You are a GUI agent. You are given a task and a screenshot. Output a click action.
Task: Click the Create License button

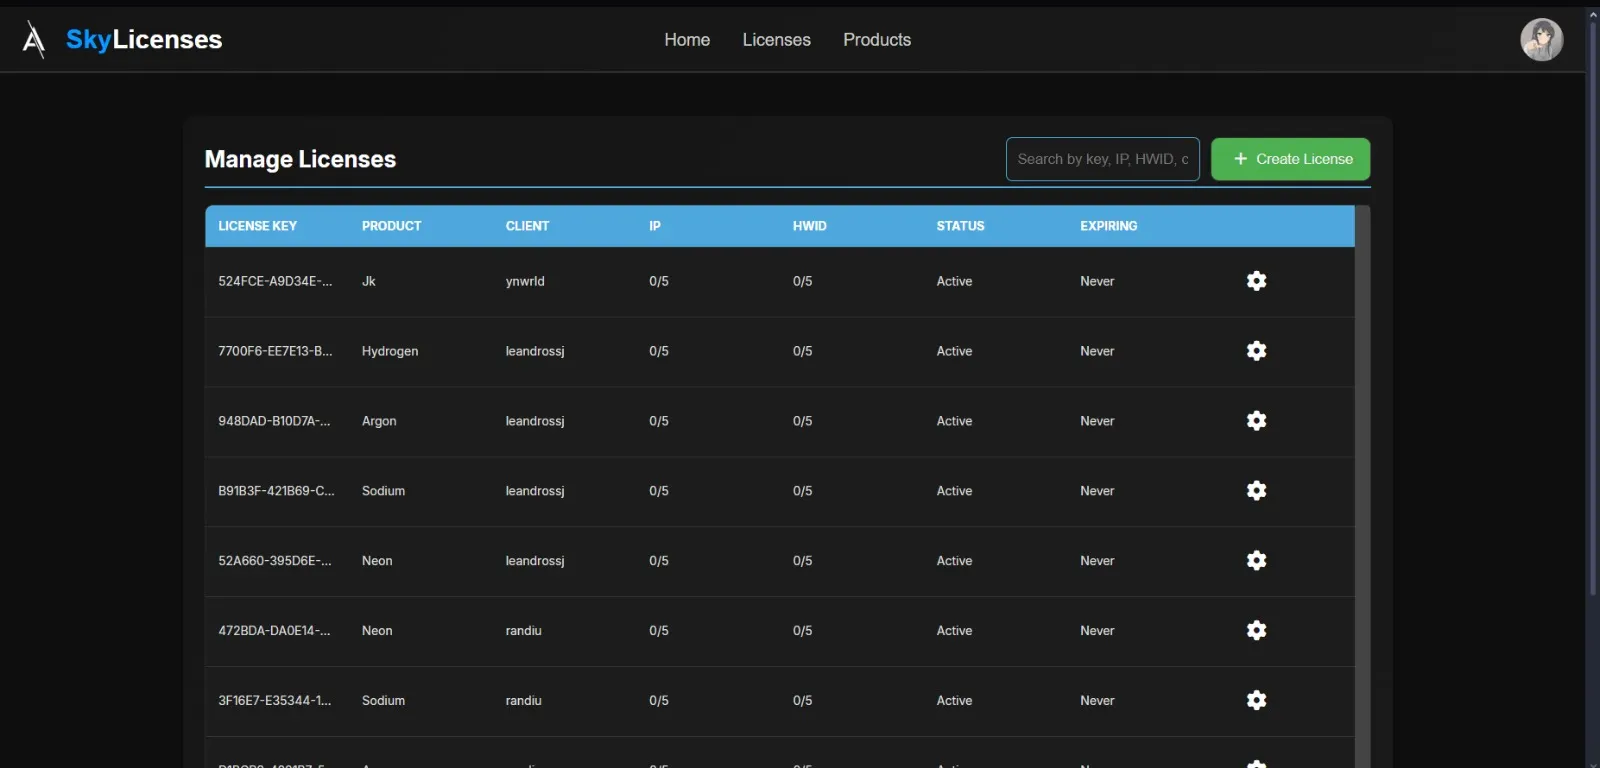[x=1290, y=159]
